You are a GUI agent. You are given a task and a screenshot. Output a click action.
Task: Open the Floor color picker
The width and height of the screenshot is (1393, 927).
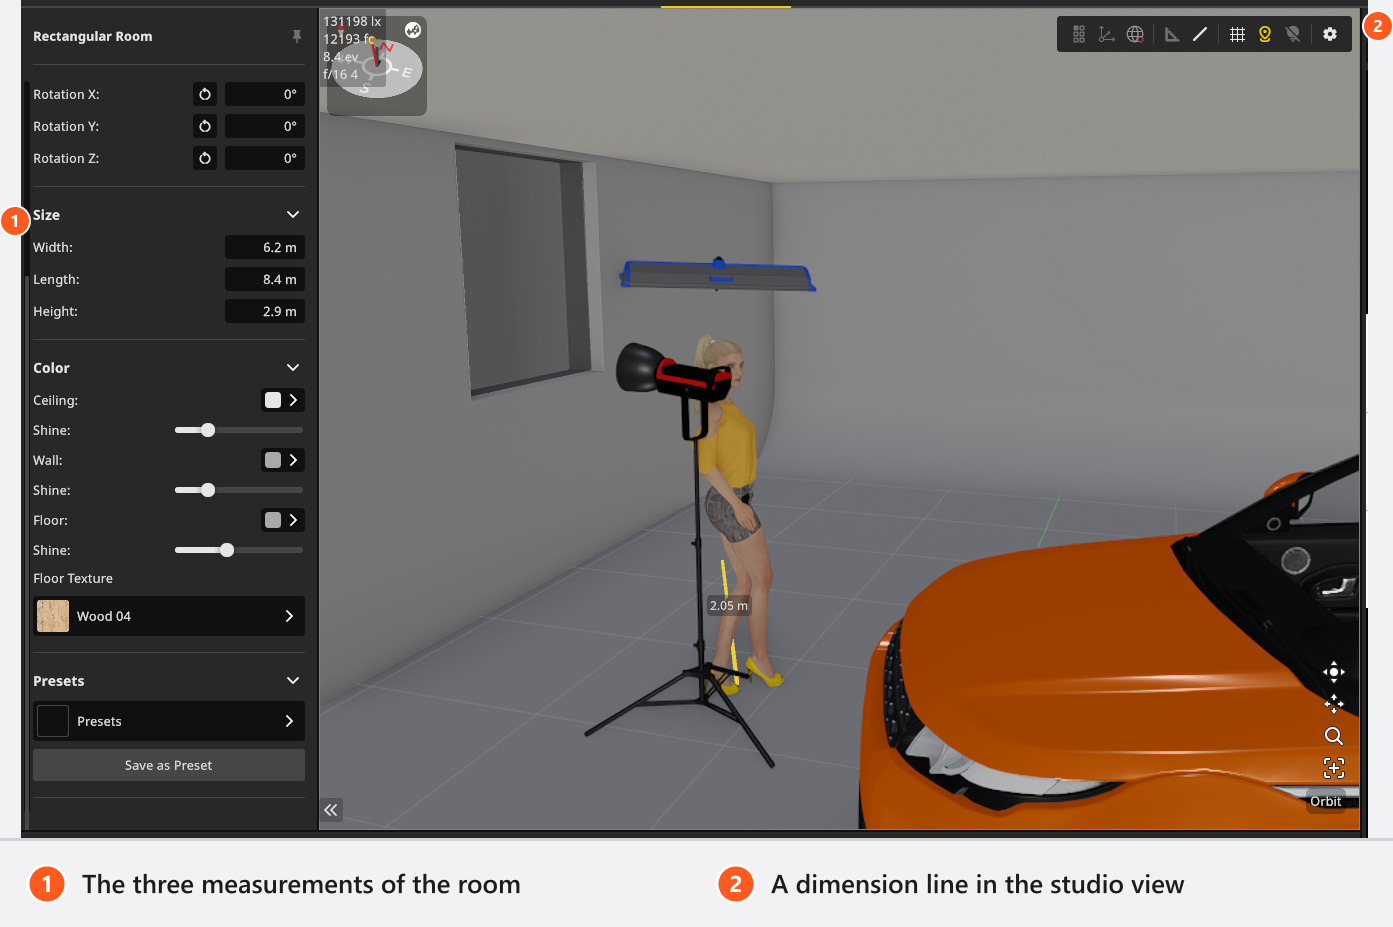pos(282,520)
